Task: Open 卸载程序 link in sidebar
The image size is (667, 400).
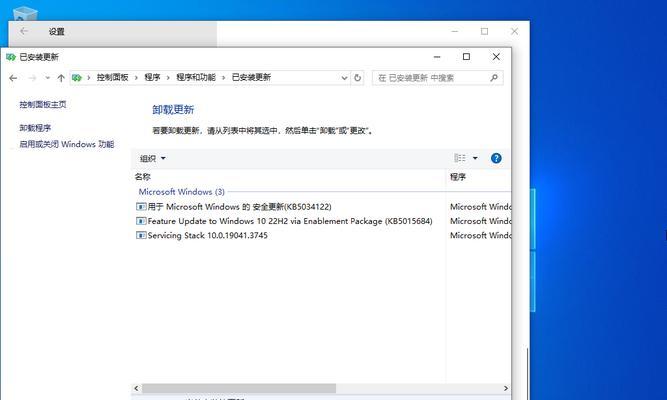Action: tap(35, 128)
